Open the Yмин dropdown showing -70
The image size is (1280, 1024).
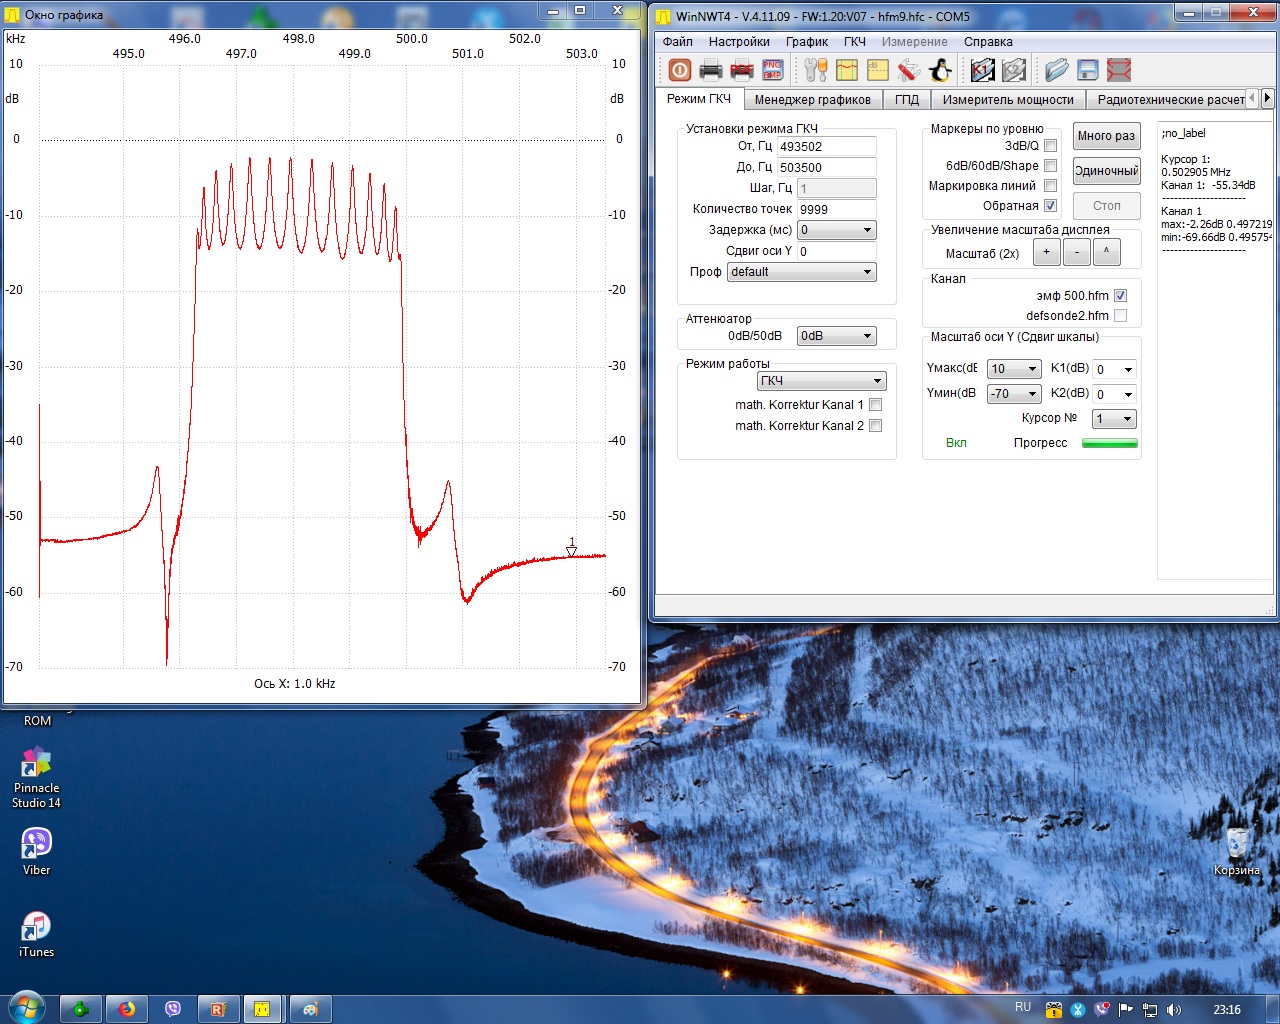[1014, 394]
